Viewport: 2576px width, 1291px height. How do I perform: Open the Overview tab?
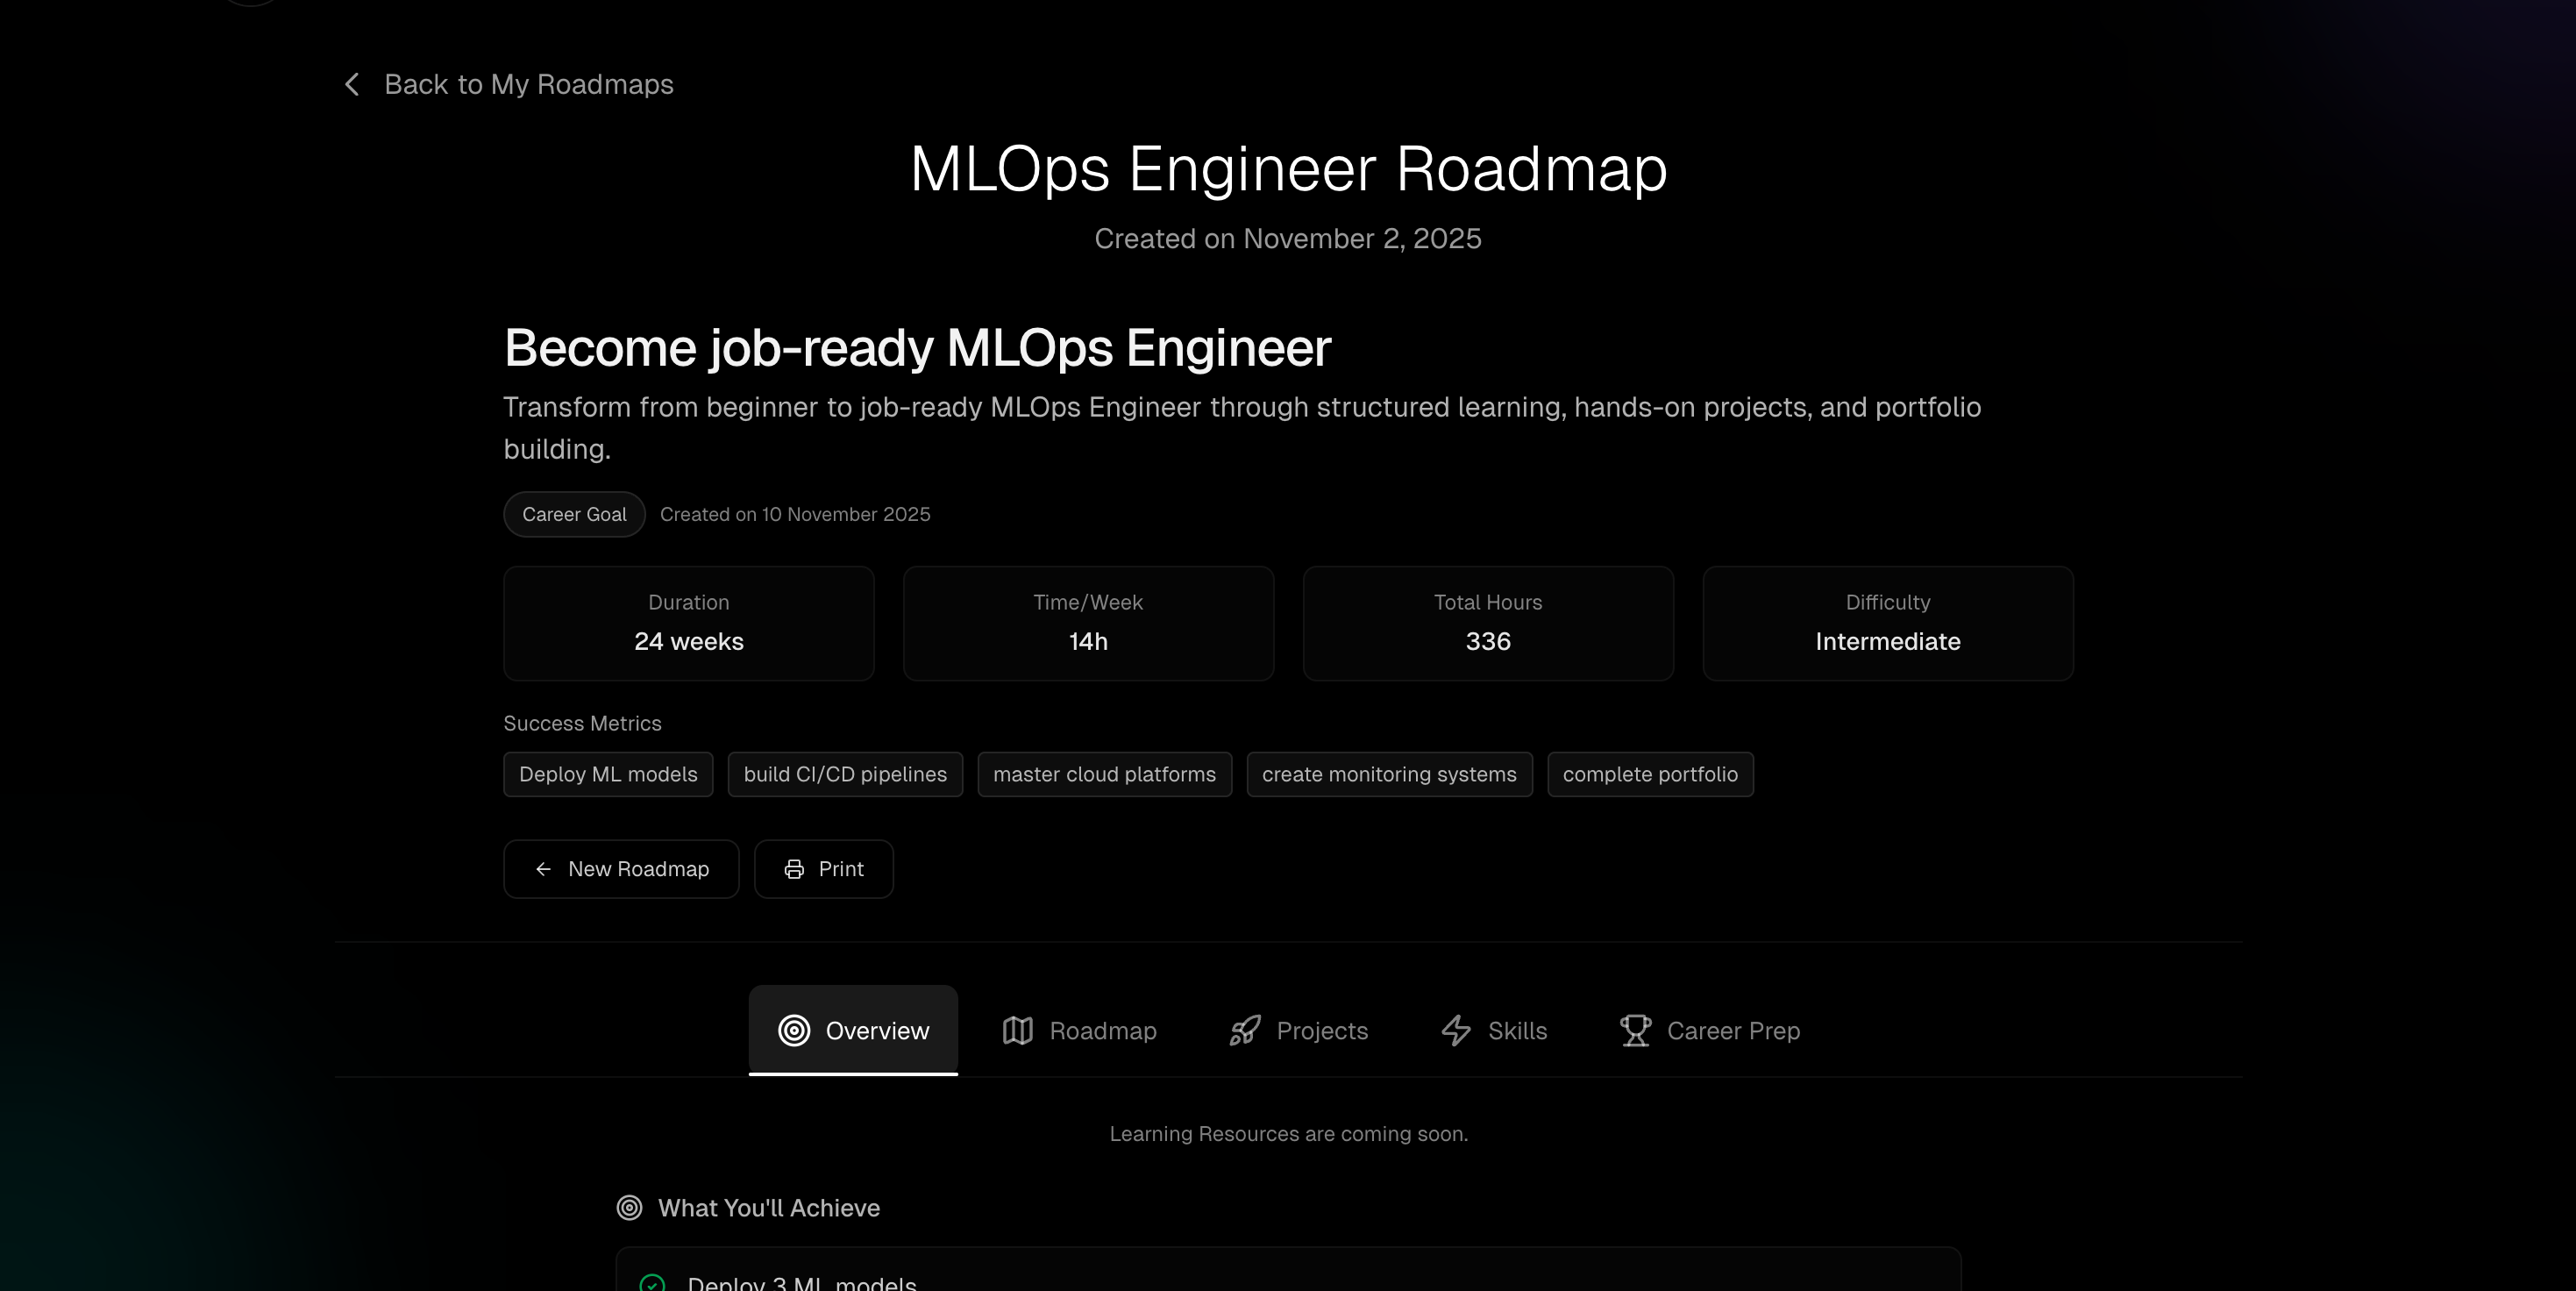853,1031
